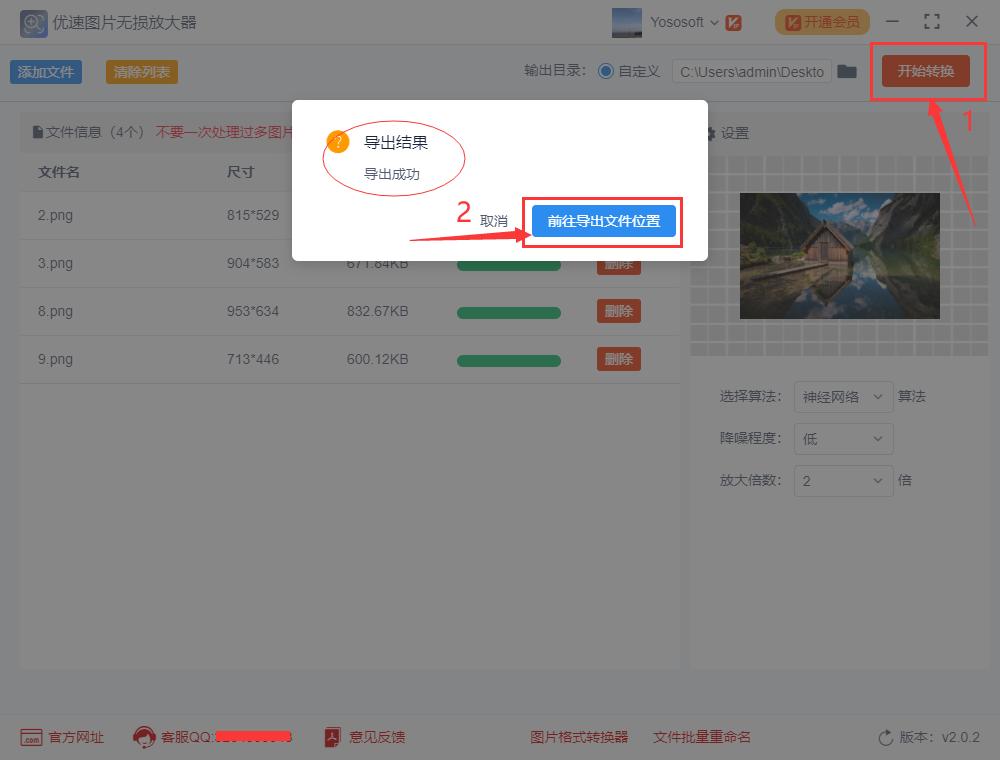The image size is (1000, 760).
Task: Click the fullscreen toggle in the title bar
Action: click(932, 21)
